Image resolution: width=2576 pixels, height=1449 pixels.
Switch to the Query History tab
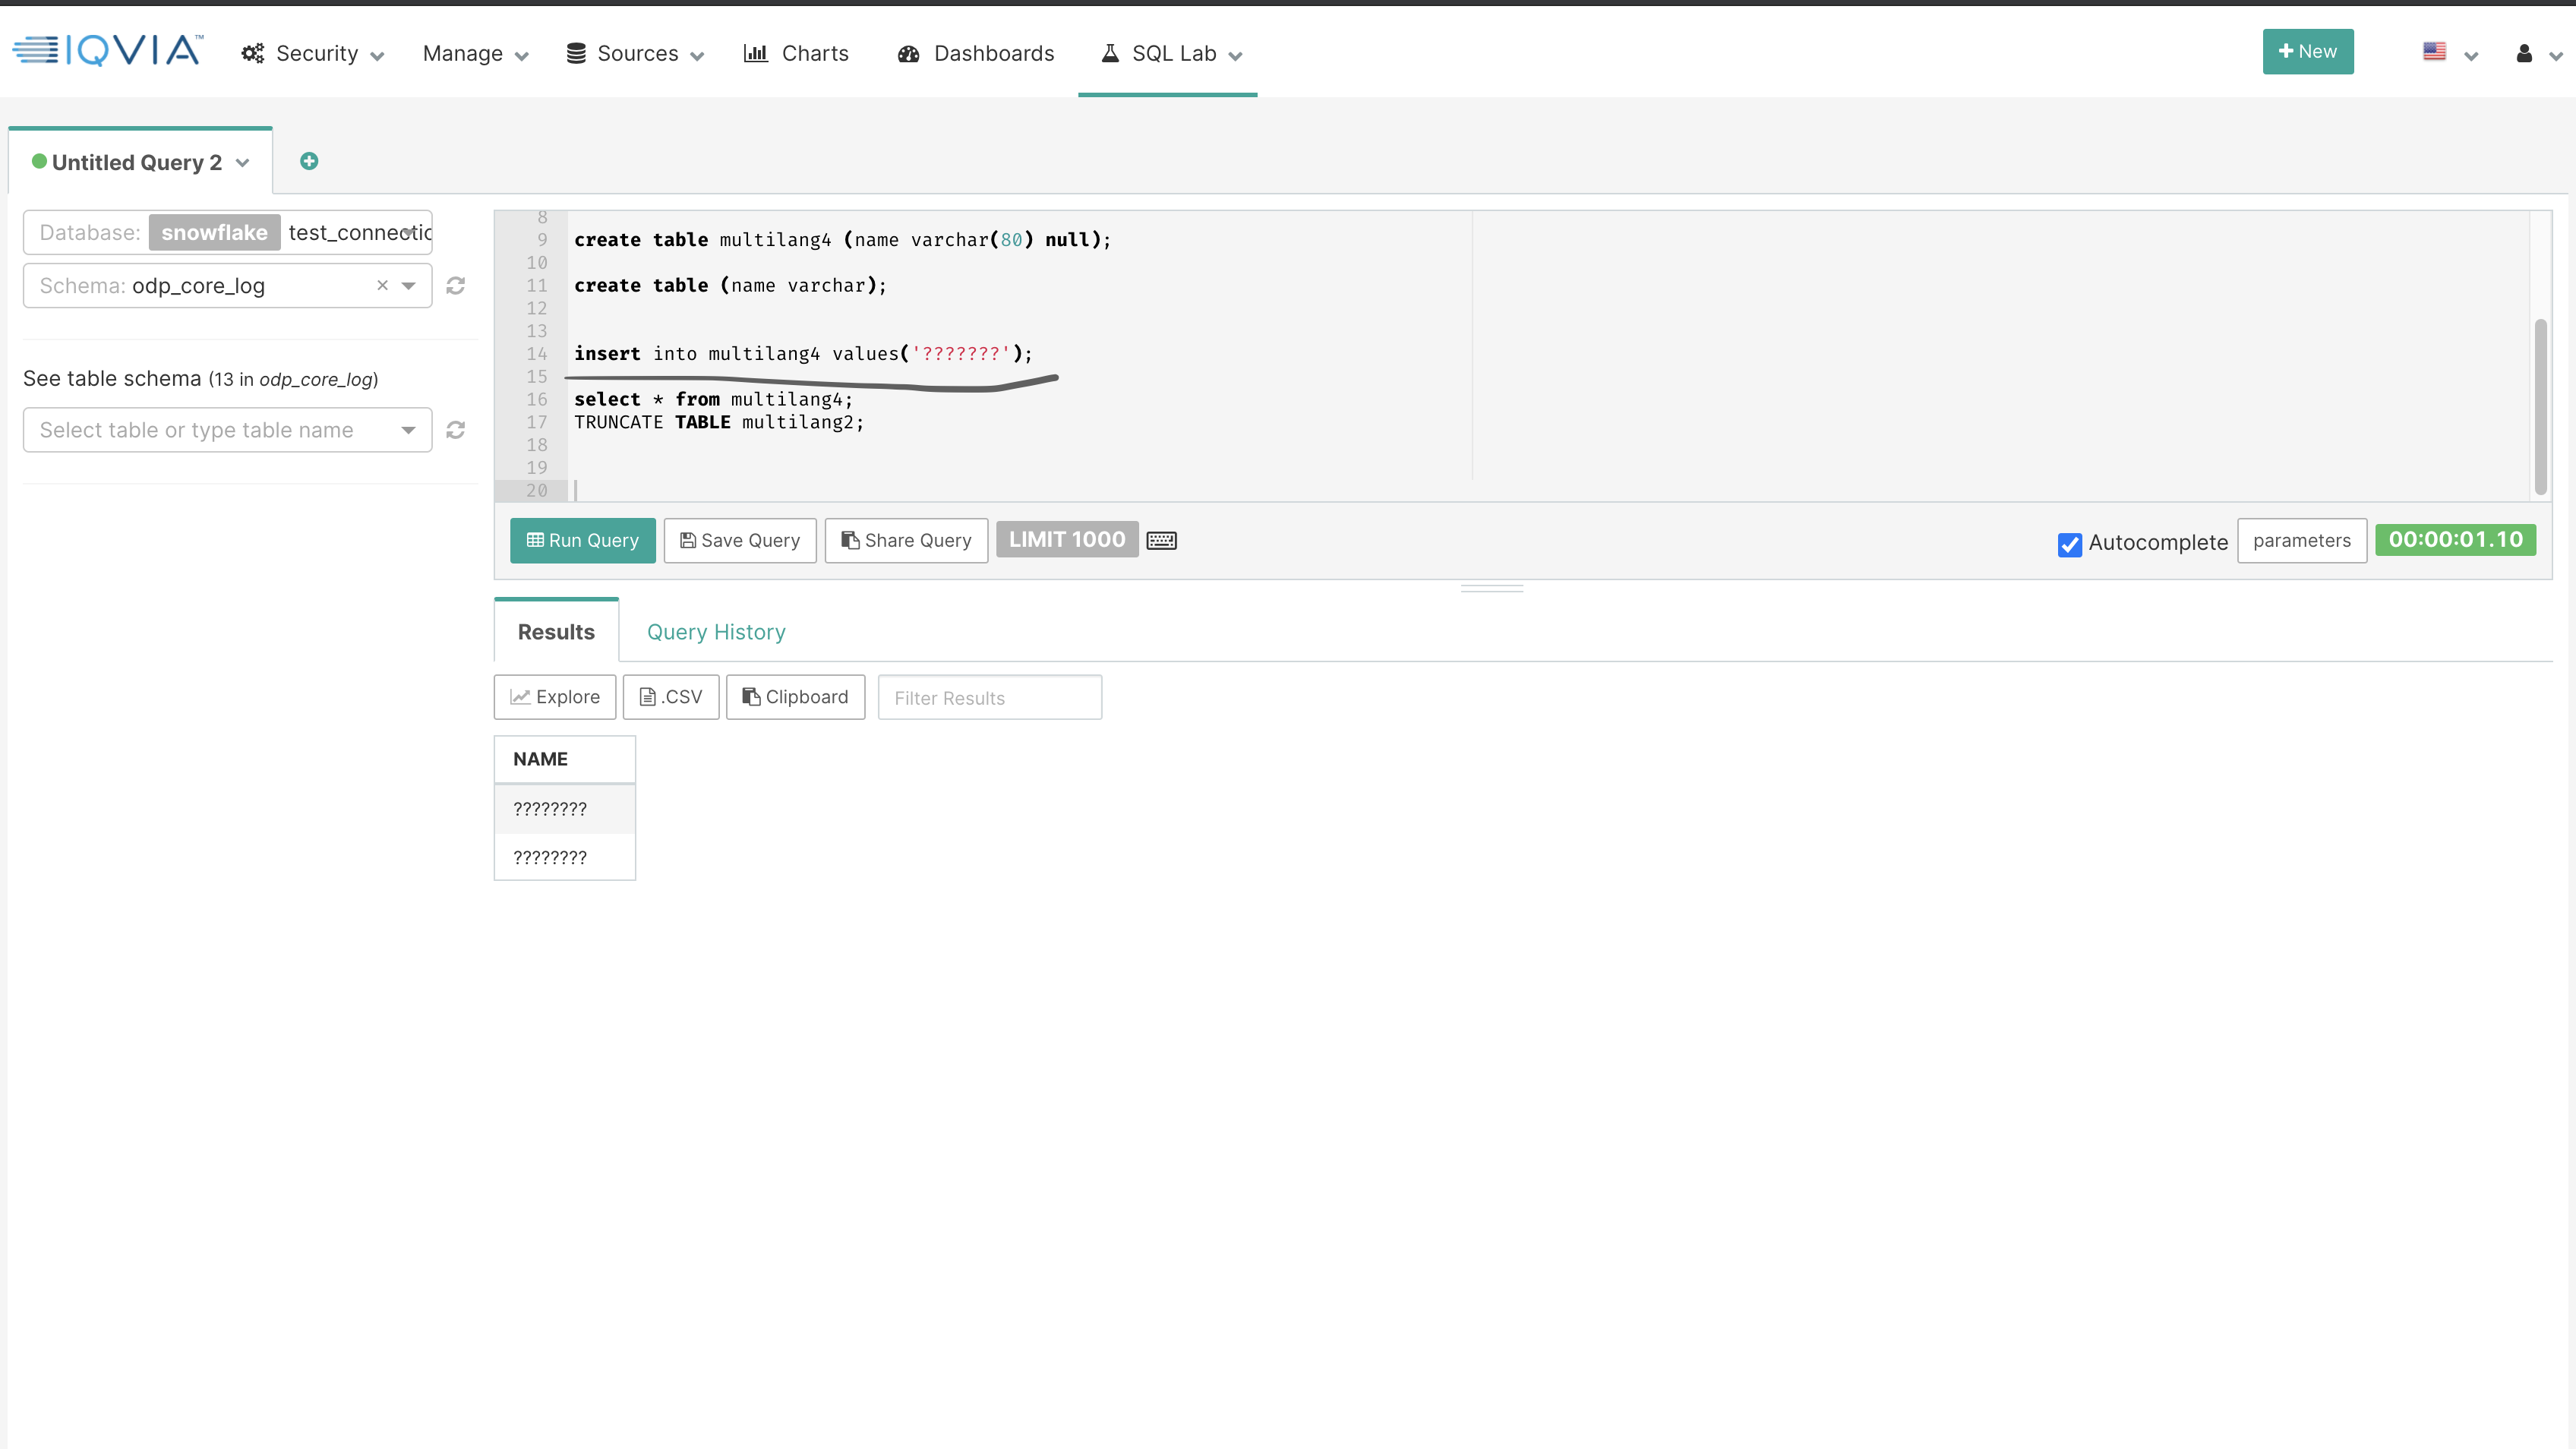pos(716,632)
